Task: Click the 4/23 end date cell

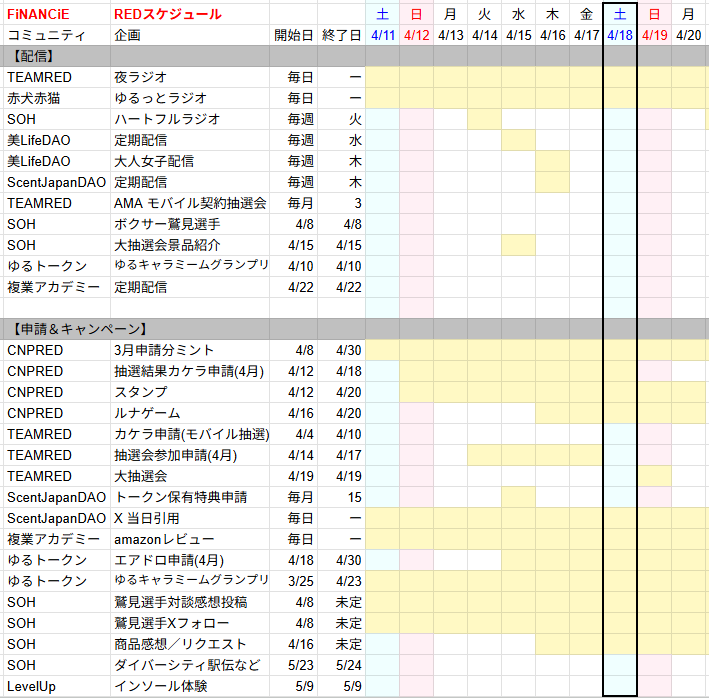Action: pyautogui.click(x=341, y=581)
